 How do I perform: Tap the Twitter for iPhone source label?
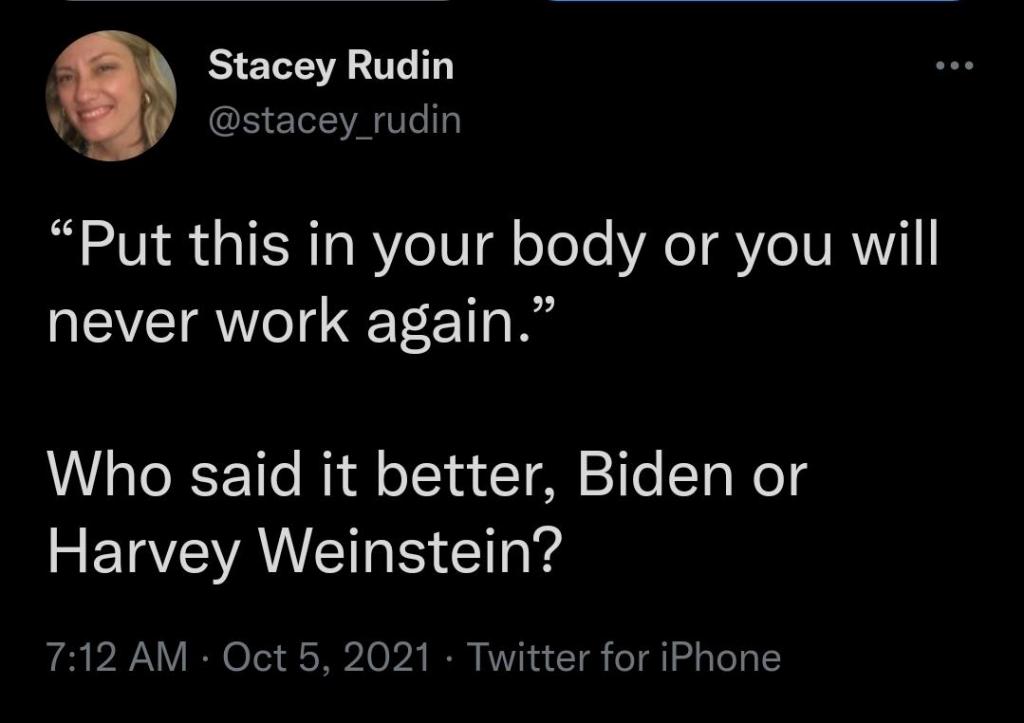click(624, 656)
